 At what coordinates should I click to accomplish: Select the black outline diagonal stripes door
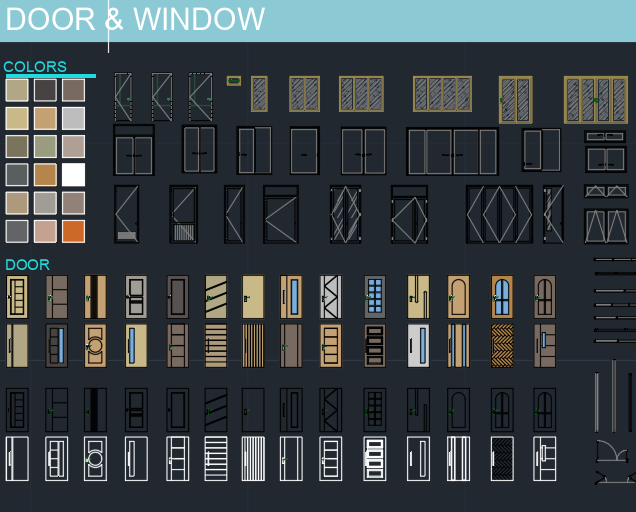216,410
